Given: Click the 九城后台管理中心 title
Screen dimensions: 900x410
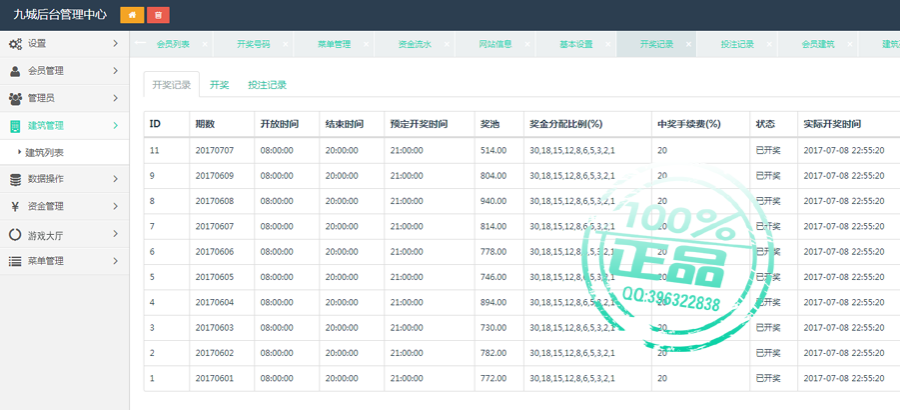Looking at the screenshot, I should [x=60, y=15].
